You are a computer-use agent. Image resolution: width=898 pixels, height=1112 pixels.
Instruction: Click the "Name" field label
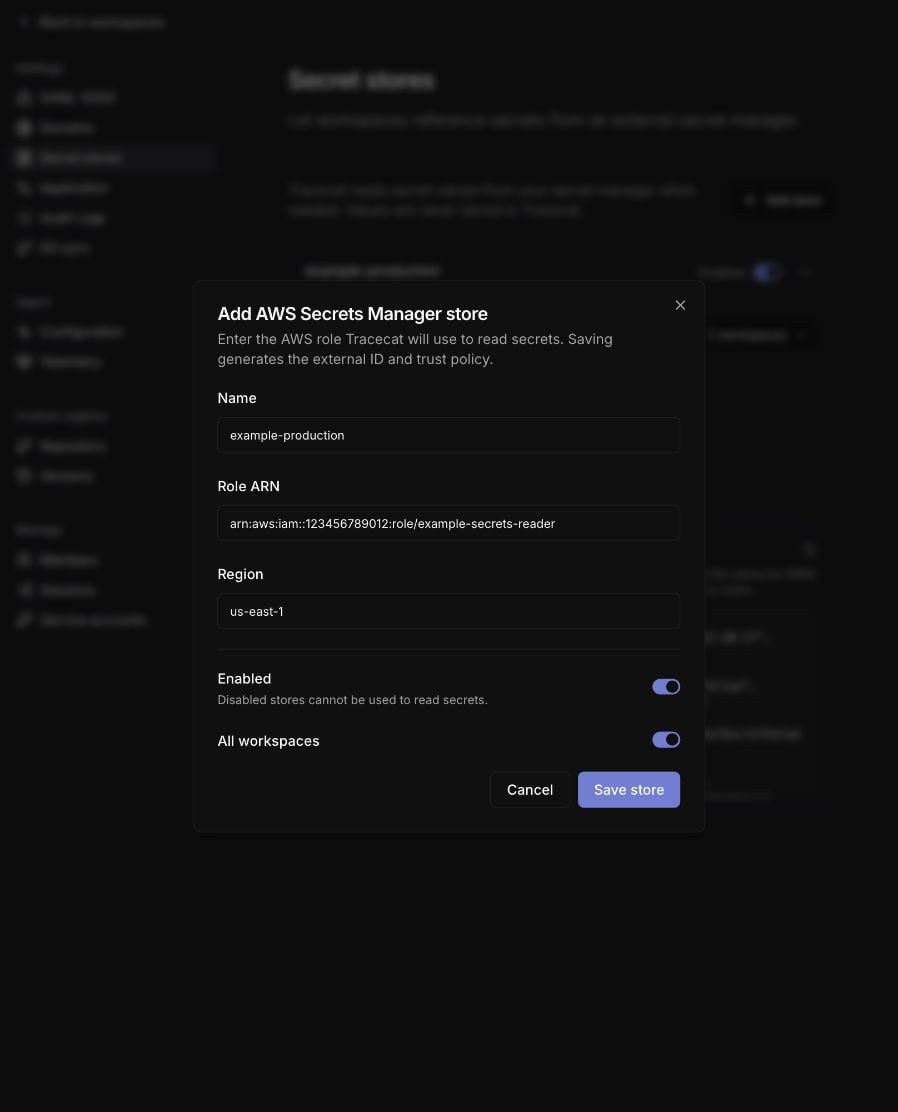237,399
